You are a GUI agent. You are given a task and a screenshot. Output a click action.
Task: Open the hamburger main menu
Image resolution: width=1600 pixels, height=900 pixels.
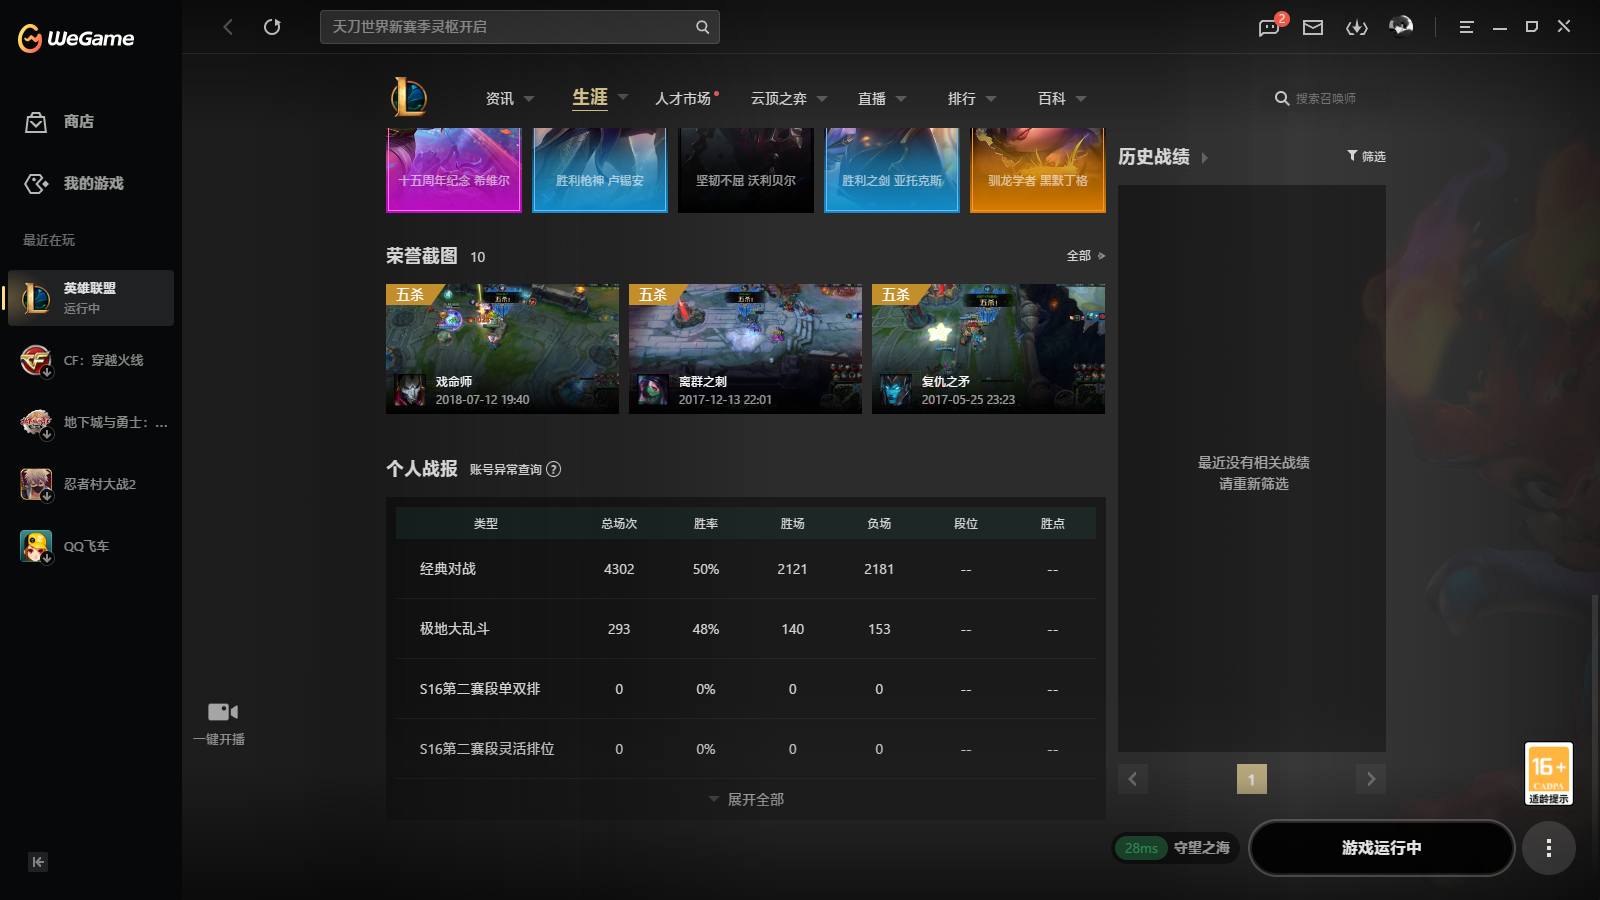click(1466, 27)
